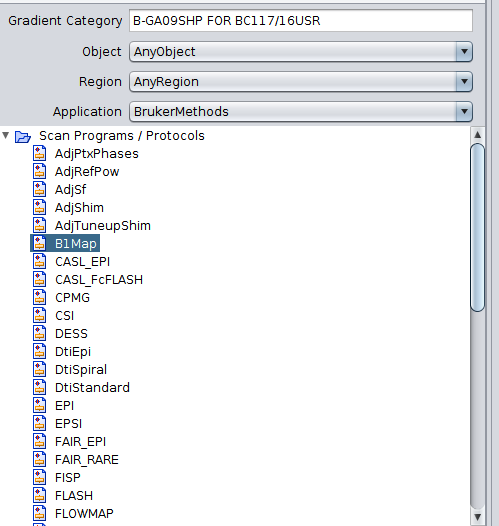Select the DESS protocol entry
The width and height of the screenshot is (499, 526).
tap(71, 333)
